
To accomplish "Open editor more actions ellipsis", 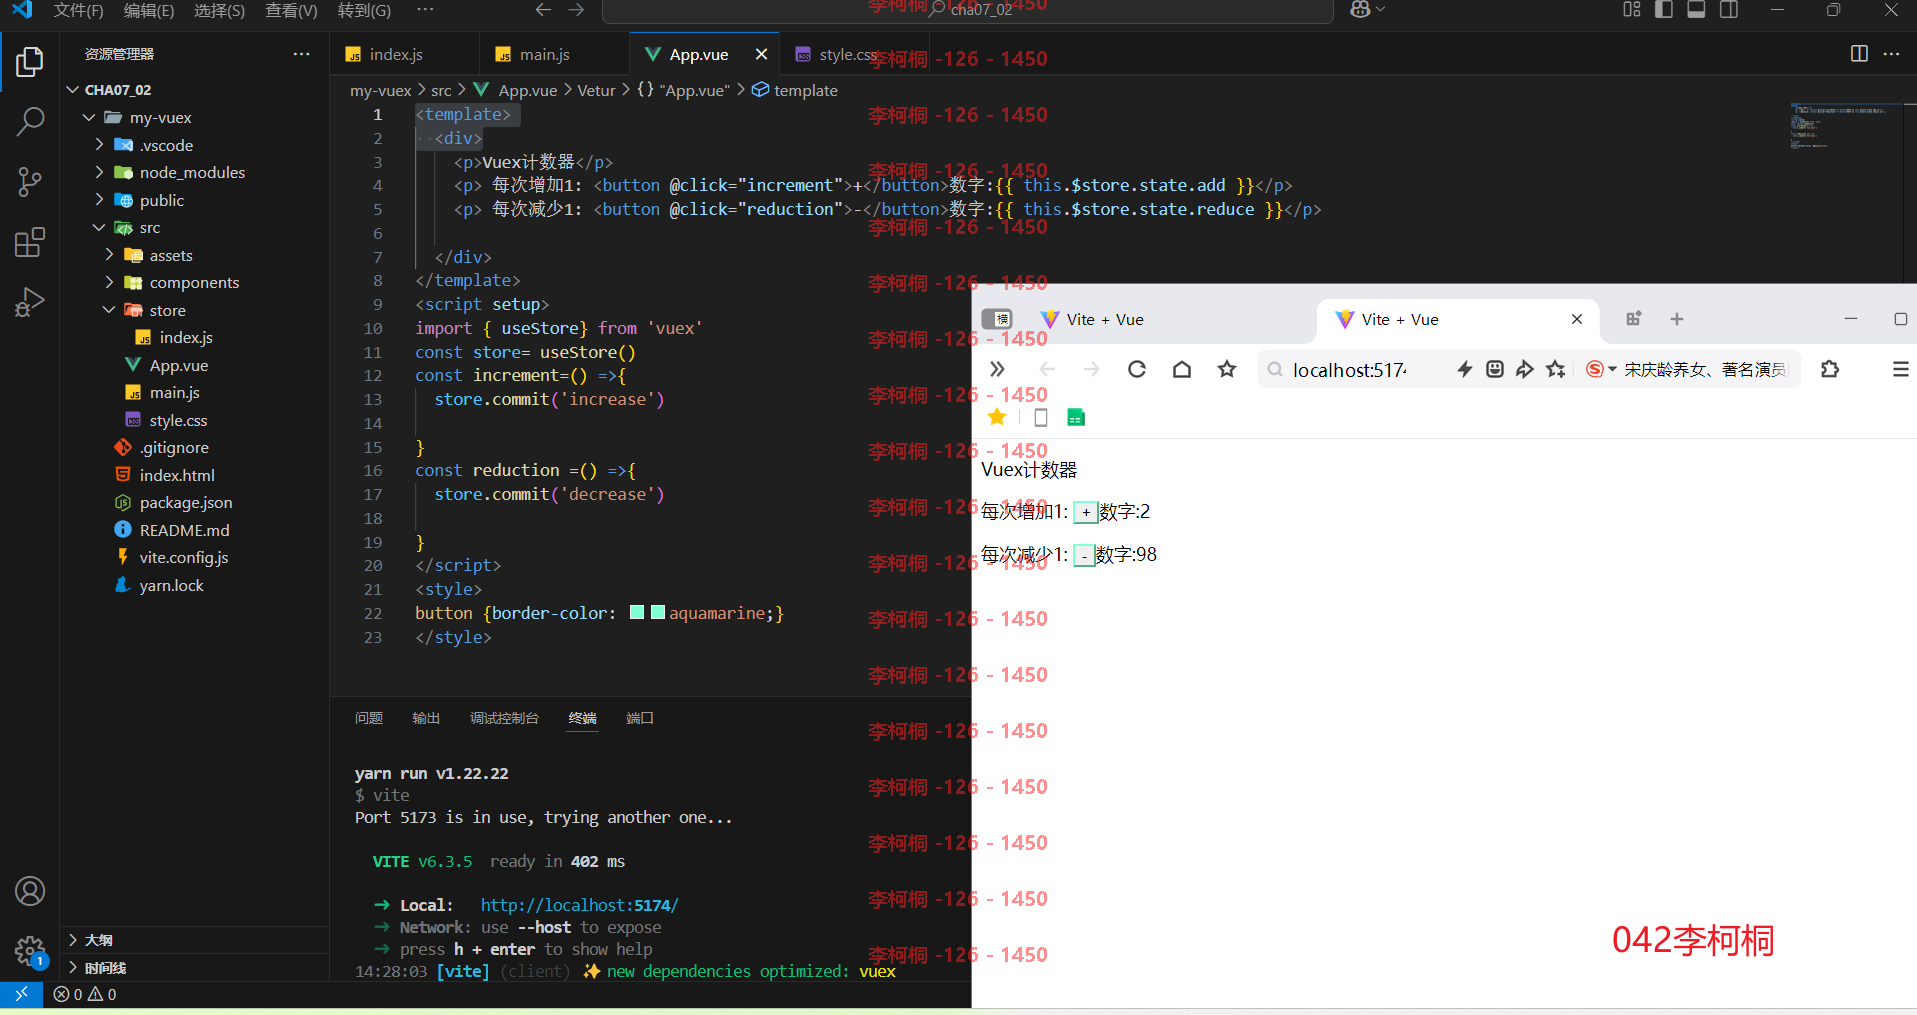I will pos(1891,54).
